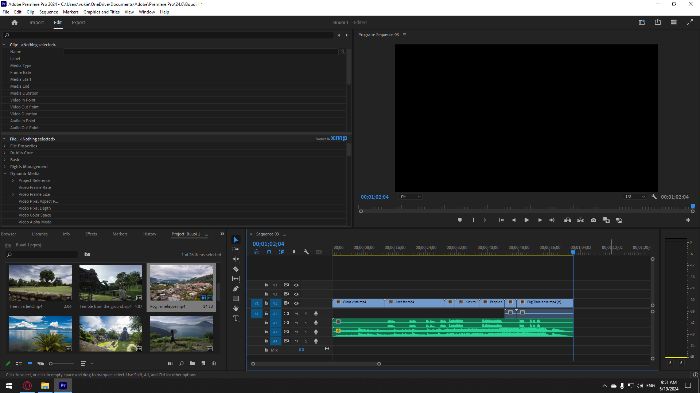Screen dimensions: 700x393
Task: Open Timeline display settings wrench
Action: coord(306,252)
